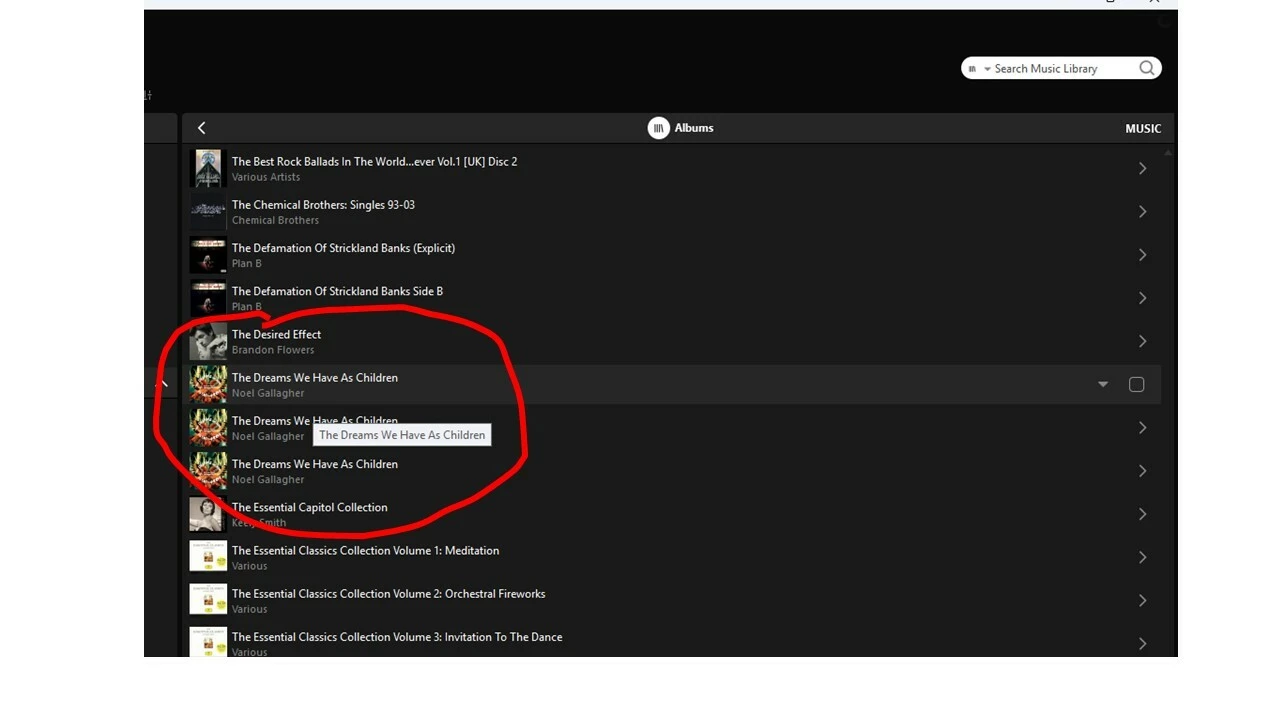Click artist name 'Chemical Brothers'
This screenshot has height=720, width=1280.
[x=275, y=220]
